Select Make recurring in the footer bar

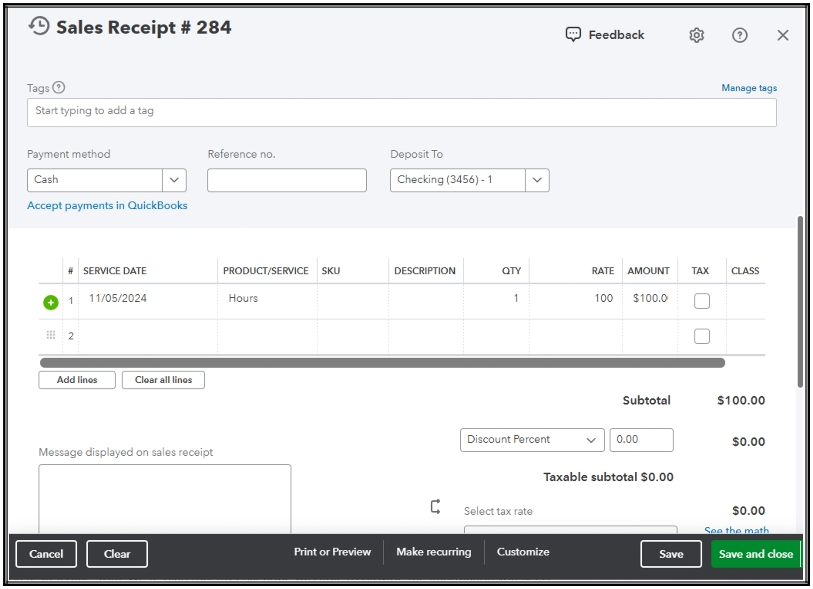[x=434, y=551]
